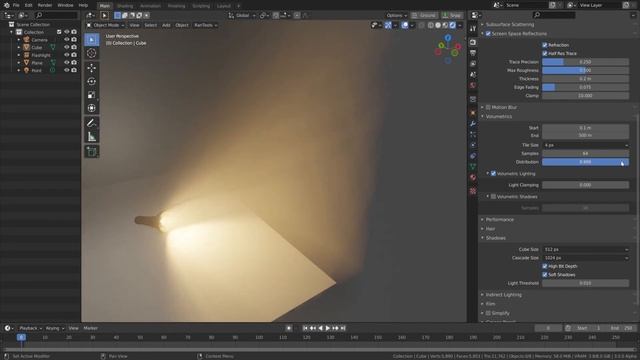Expand the Performance panel
Screen dimensions: 640x360
pyautogui.click(x=500, y=220)
